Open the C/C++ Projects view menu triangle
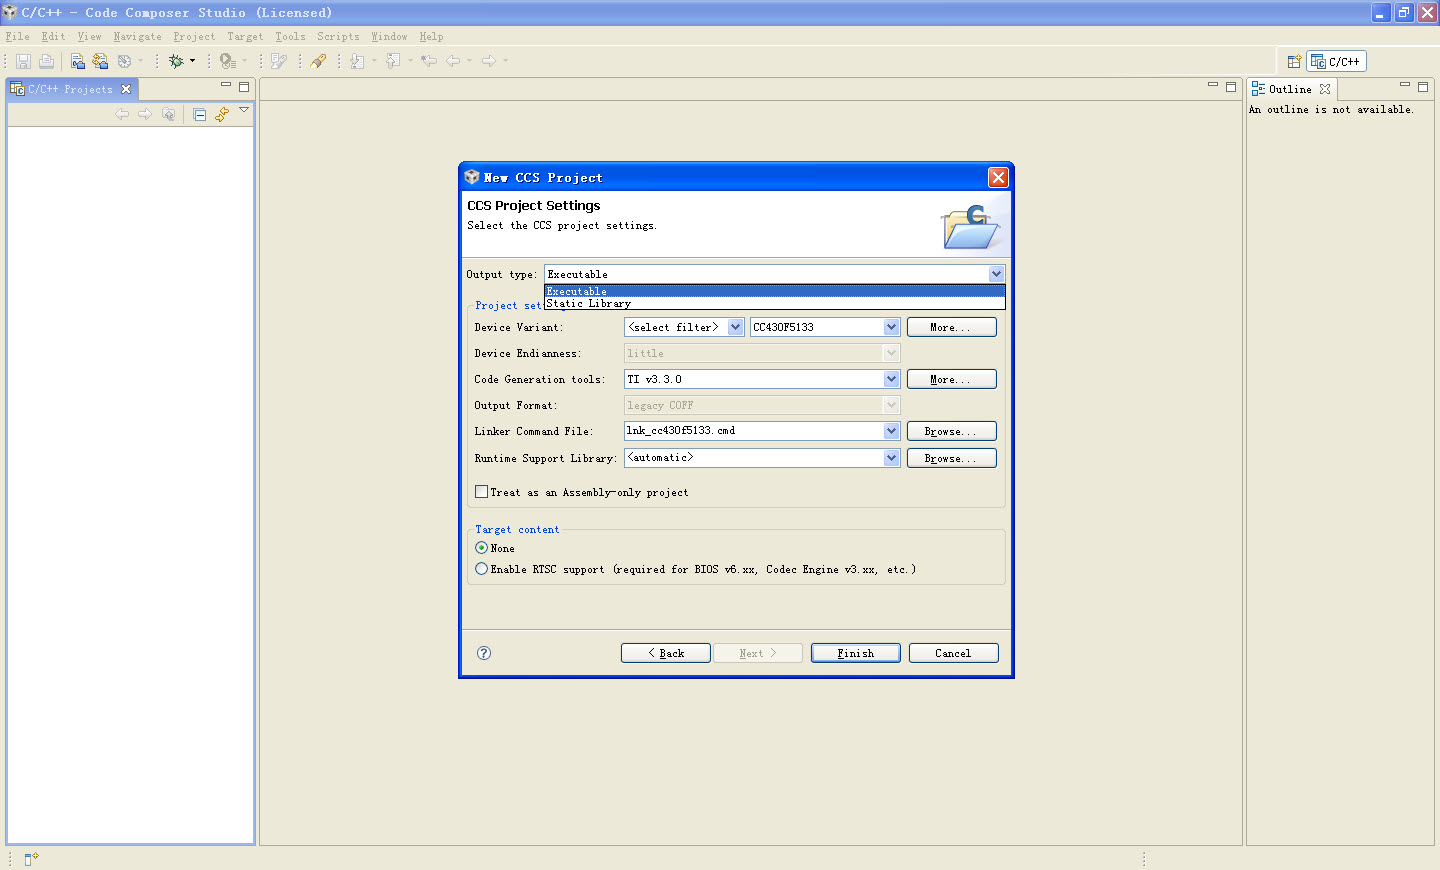The image size is (1440, 870). (244, 110)
